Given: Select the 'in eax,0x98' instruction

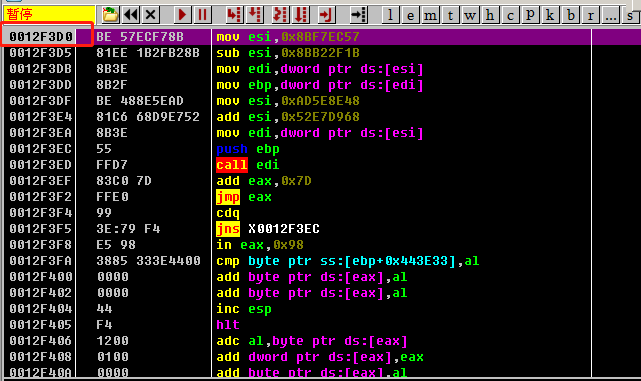Looking at the screenshot, I should click(260, 245).
